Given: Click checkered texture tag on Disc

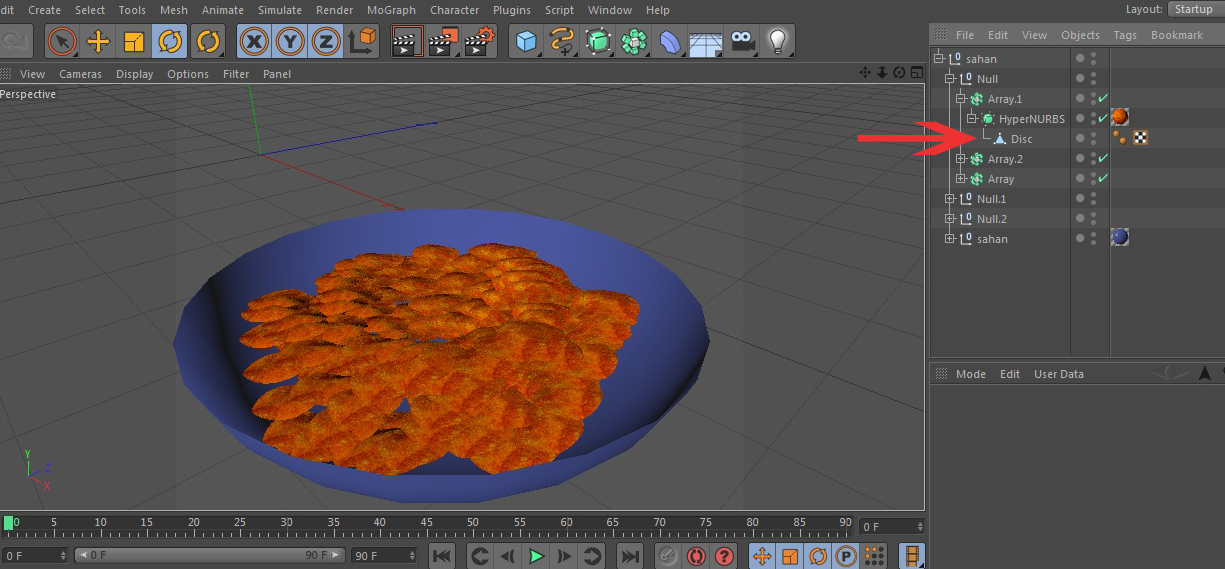Looking at the screenshot, I should (1140, 138).
